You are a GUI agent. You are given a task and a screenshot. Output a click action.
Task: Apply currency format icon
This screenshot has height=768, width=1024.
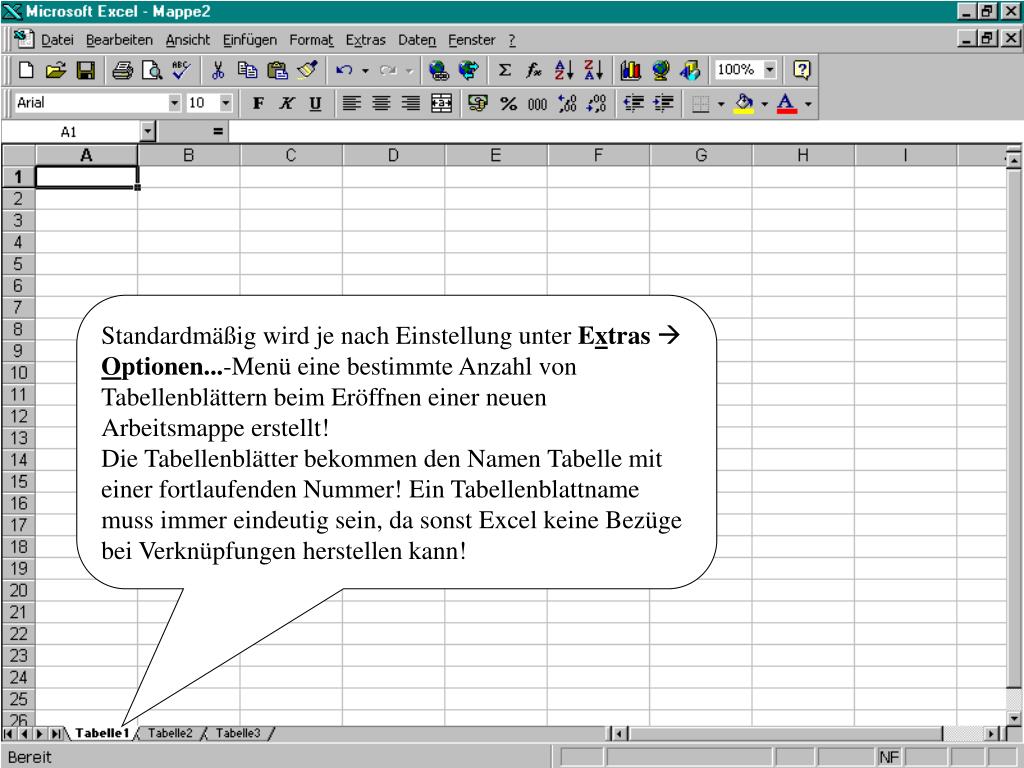pyautogui.click(x=479, y=103)
